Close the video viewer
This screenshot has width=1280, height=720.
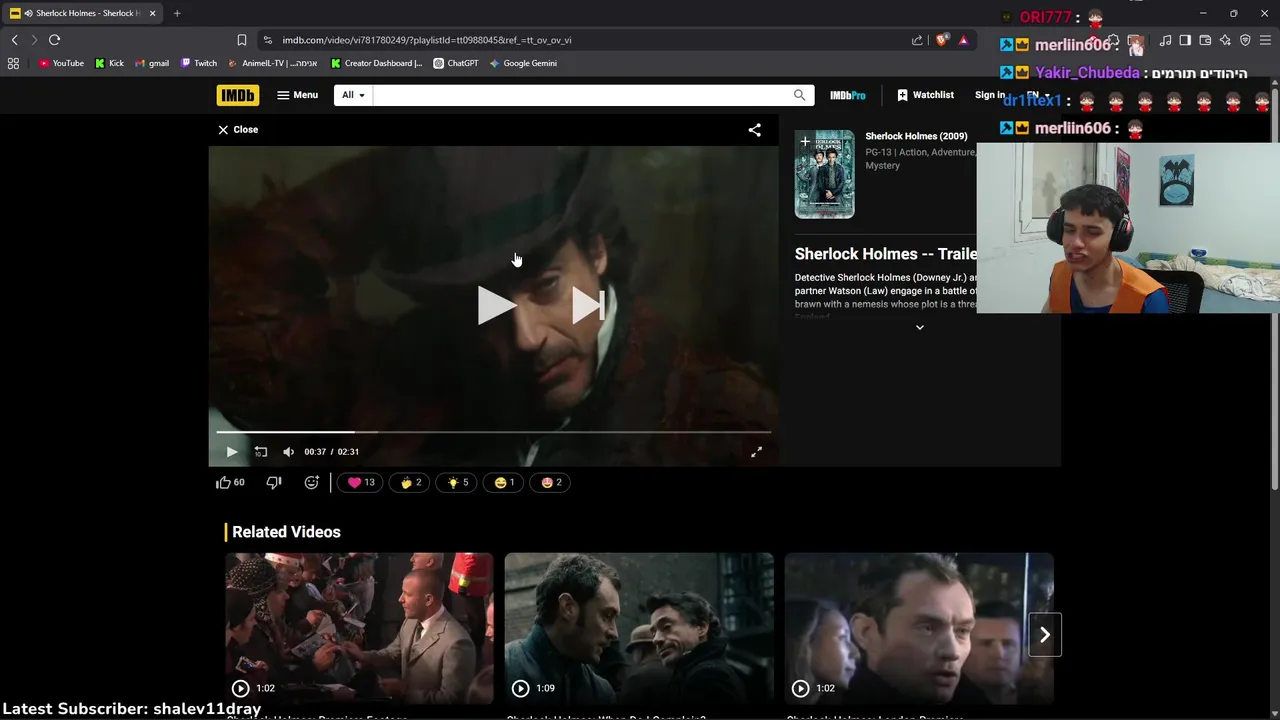[x=238, y=129]
